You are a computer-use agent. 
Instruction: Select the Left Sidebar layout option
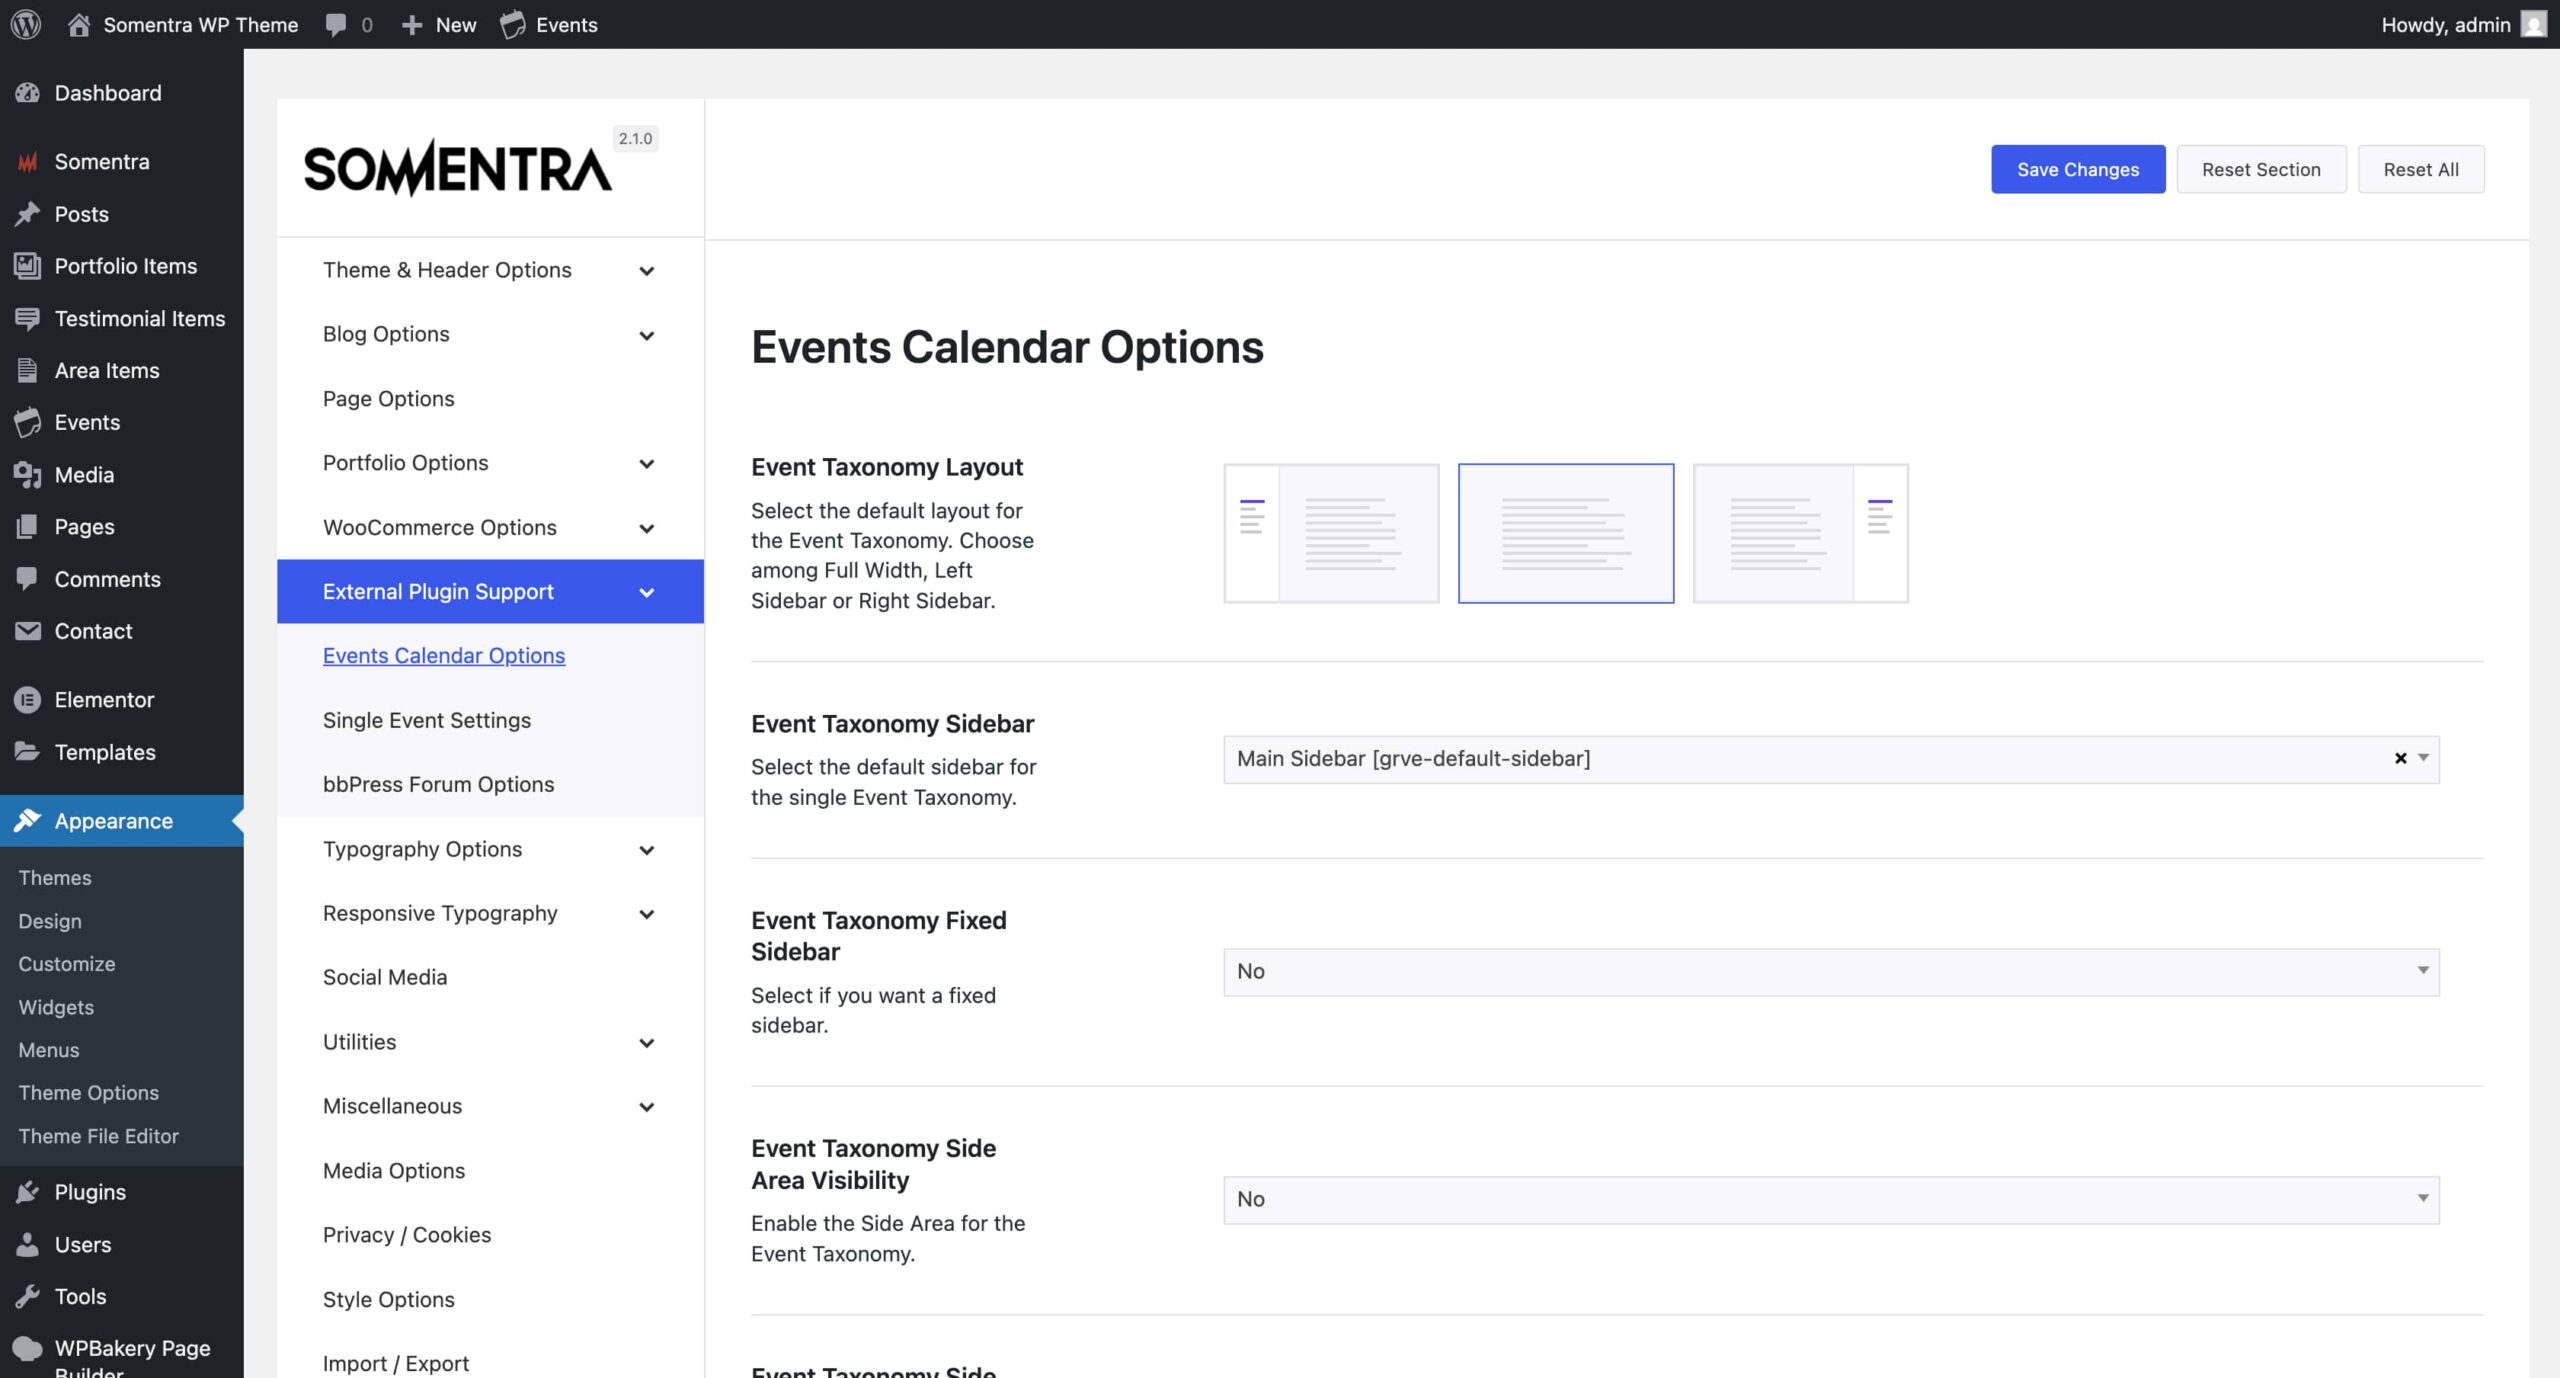click(1331, 533)
